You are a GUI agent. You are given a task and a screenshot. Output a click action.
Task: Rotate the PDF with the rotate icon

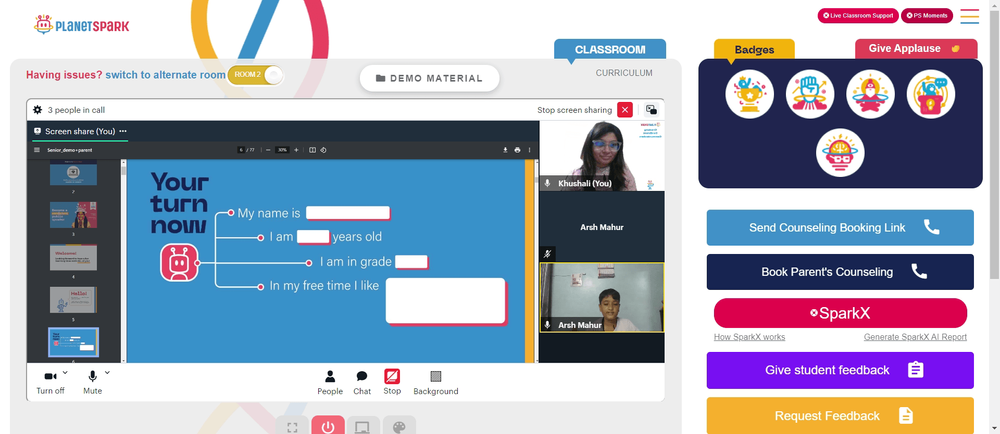coord(323,150)
